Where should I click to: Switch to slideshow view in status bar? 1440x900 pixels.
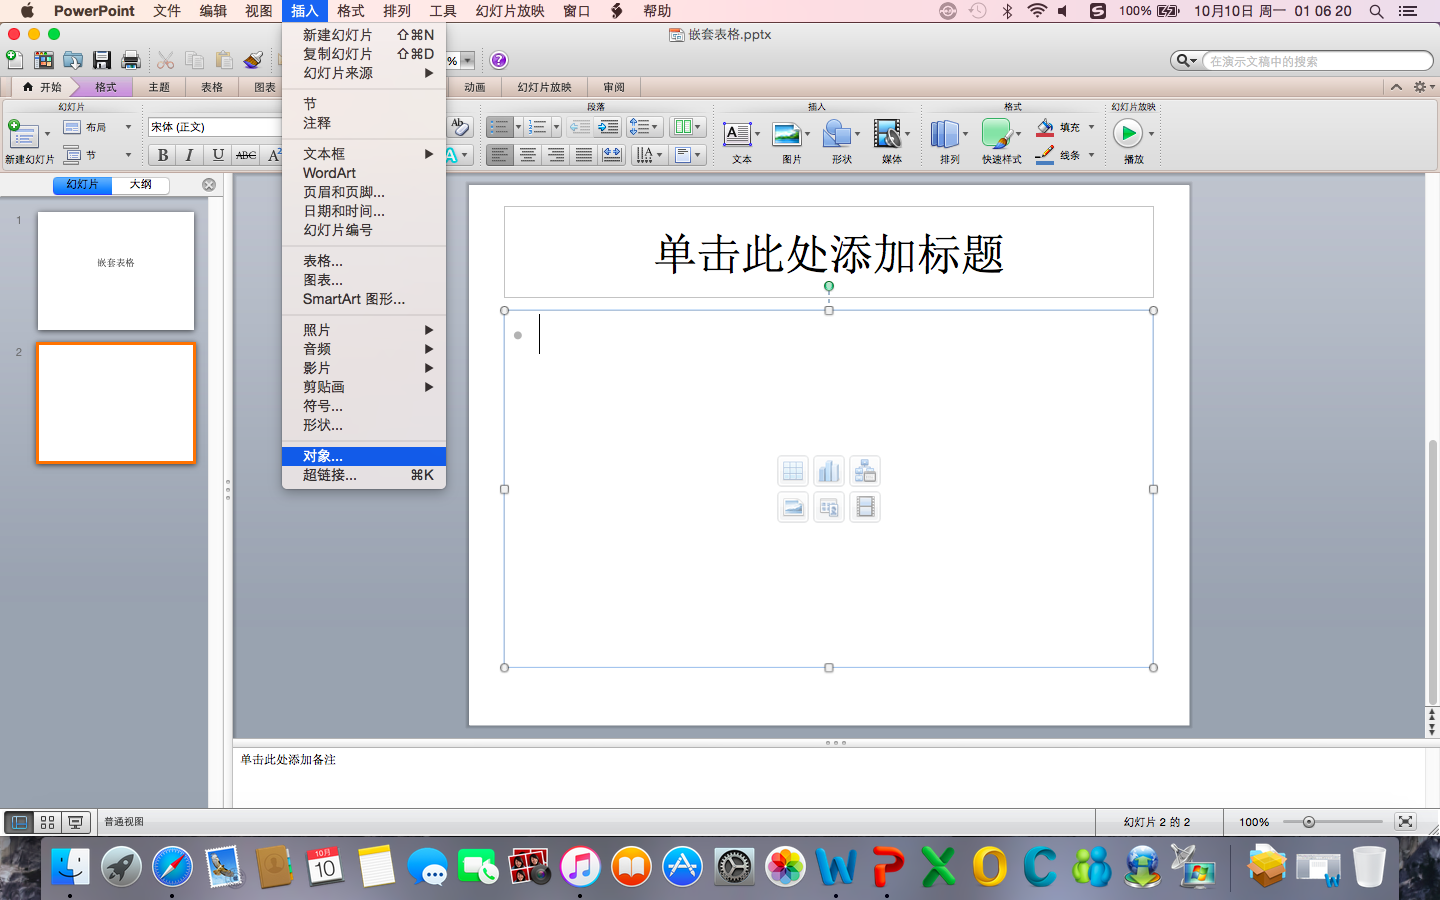pos(75,822)
